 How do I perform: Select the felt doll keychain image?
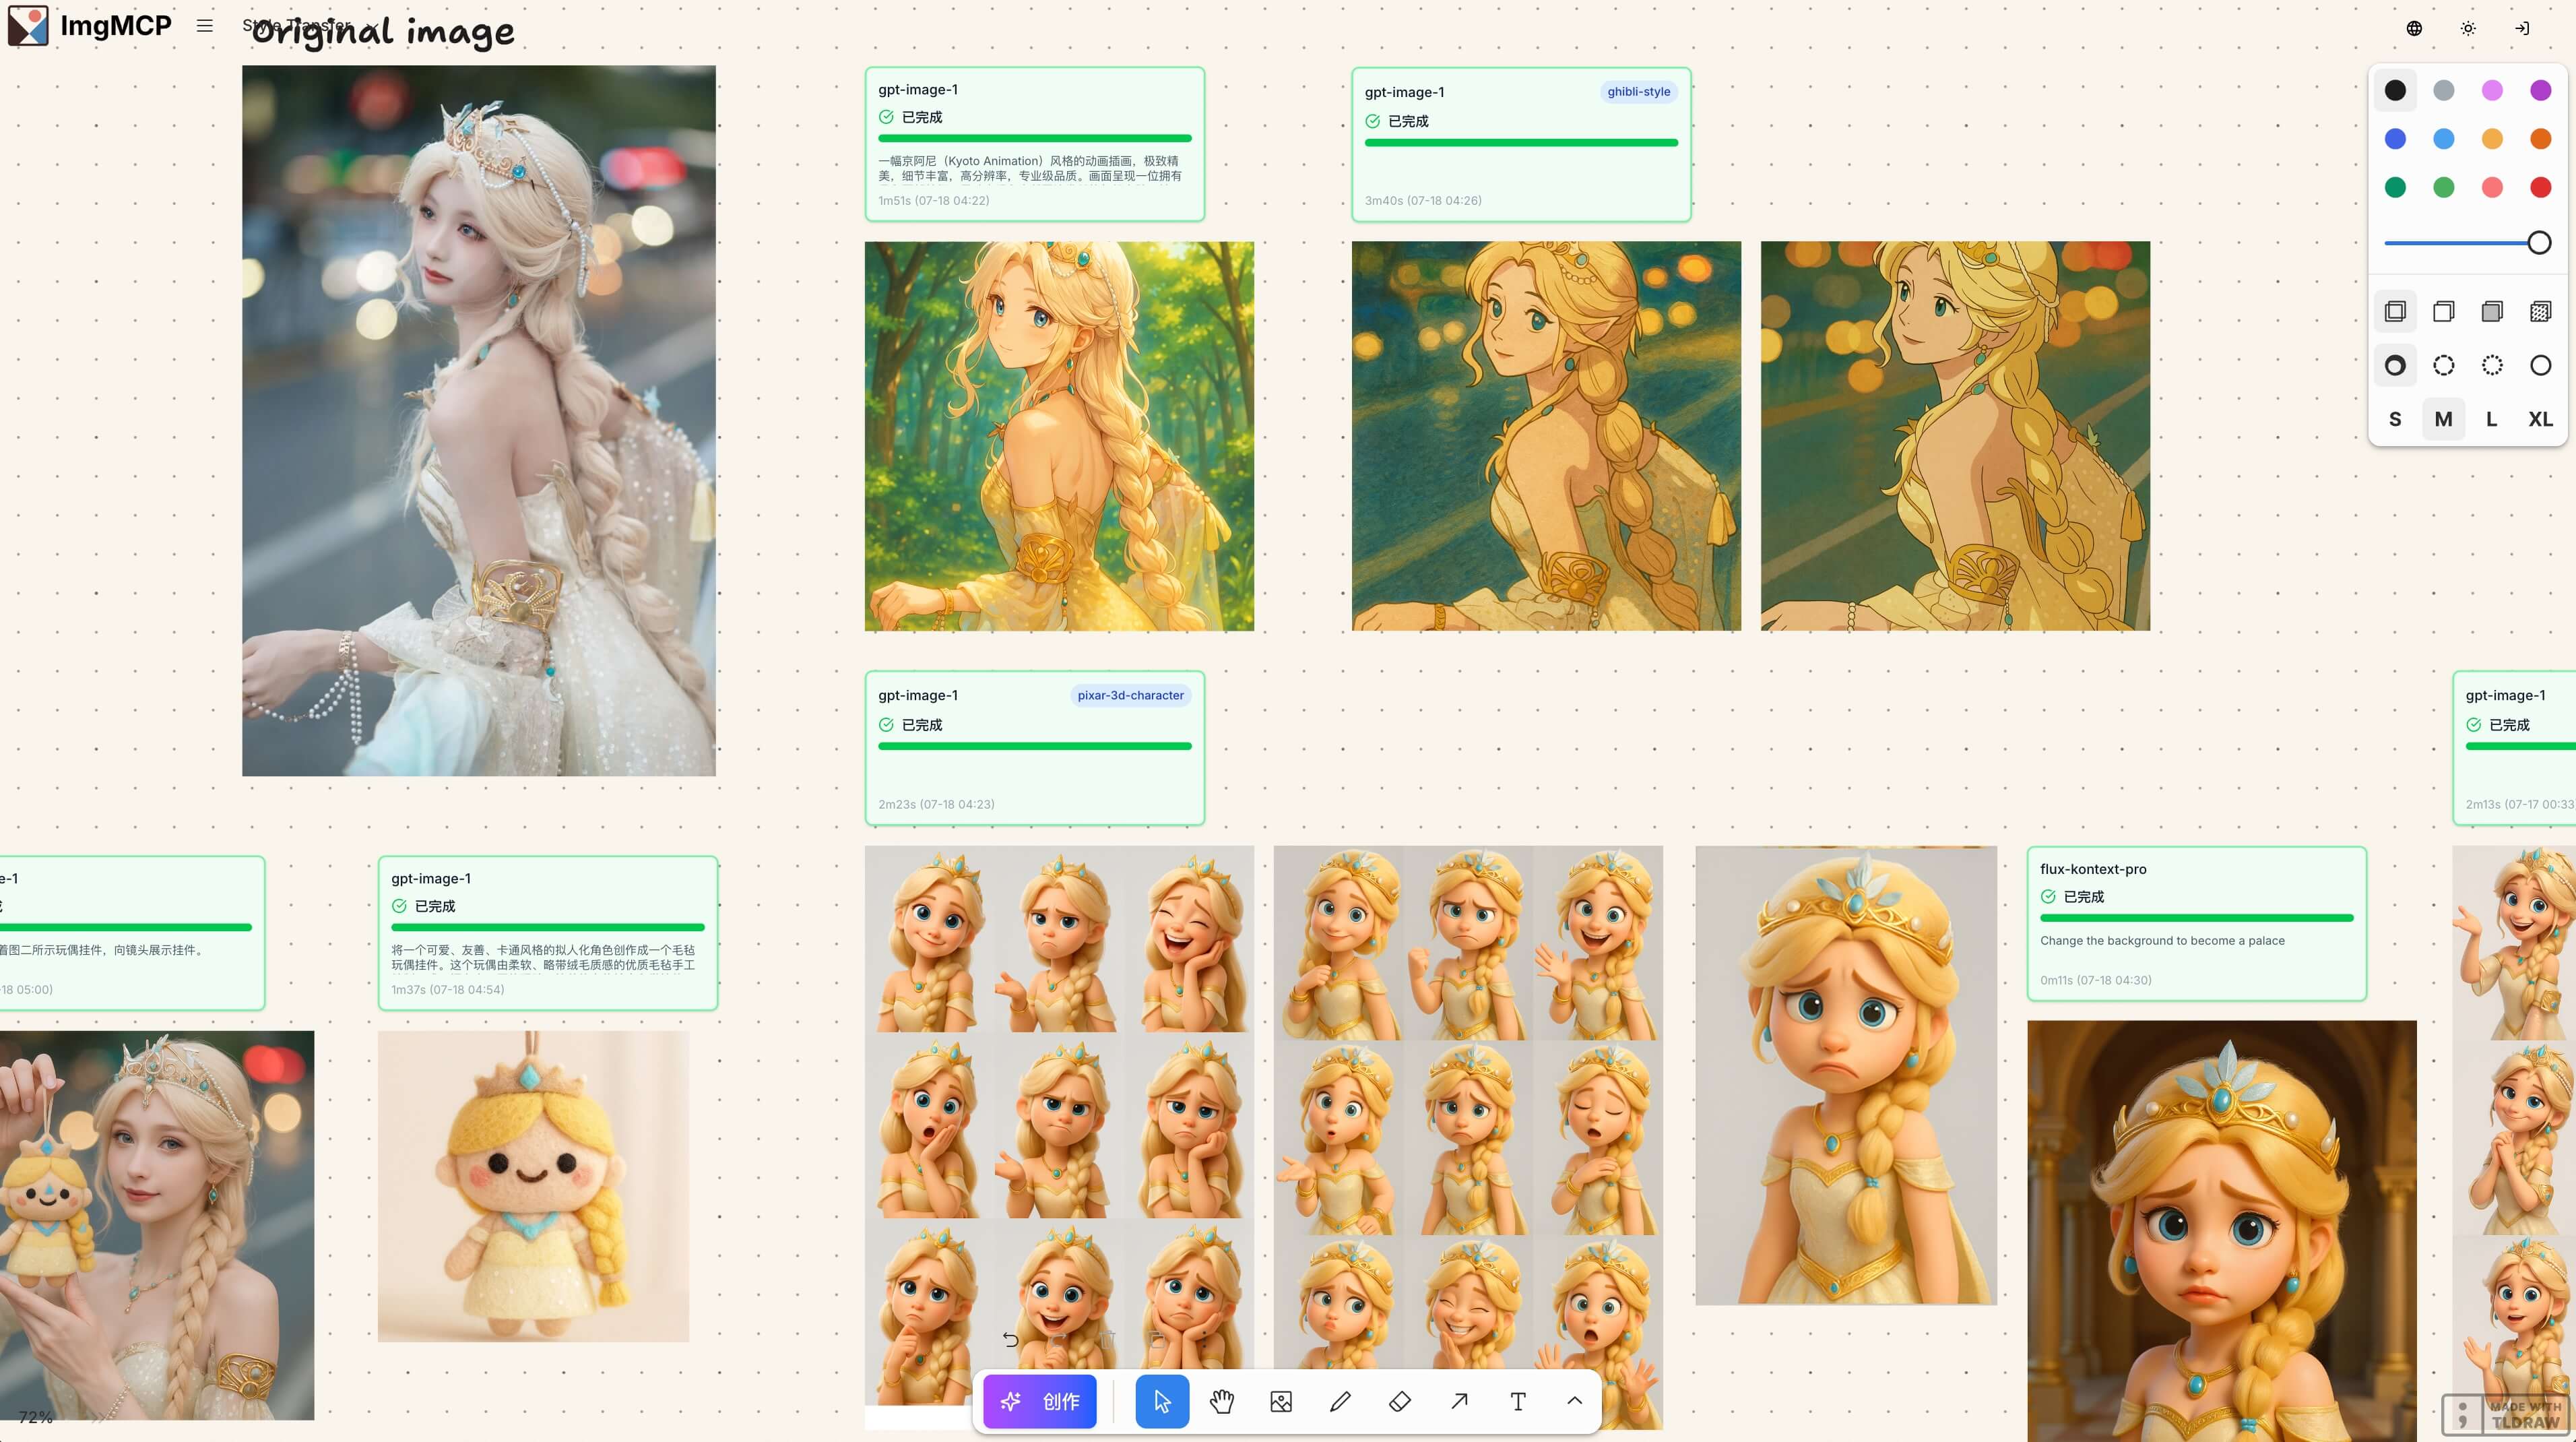(x=533, y=1186)
